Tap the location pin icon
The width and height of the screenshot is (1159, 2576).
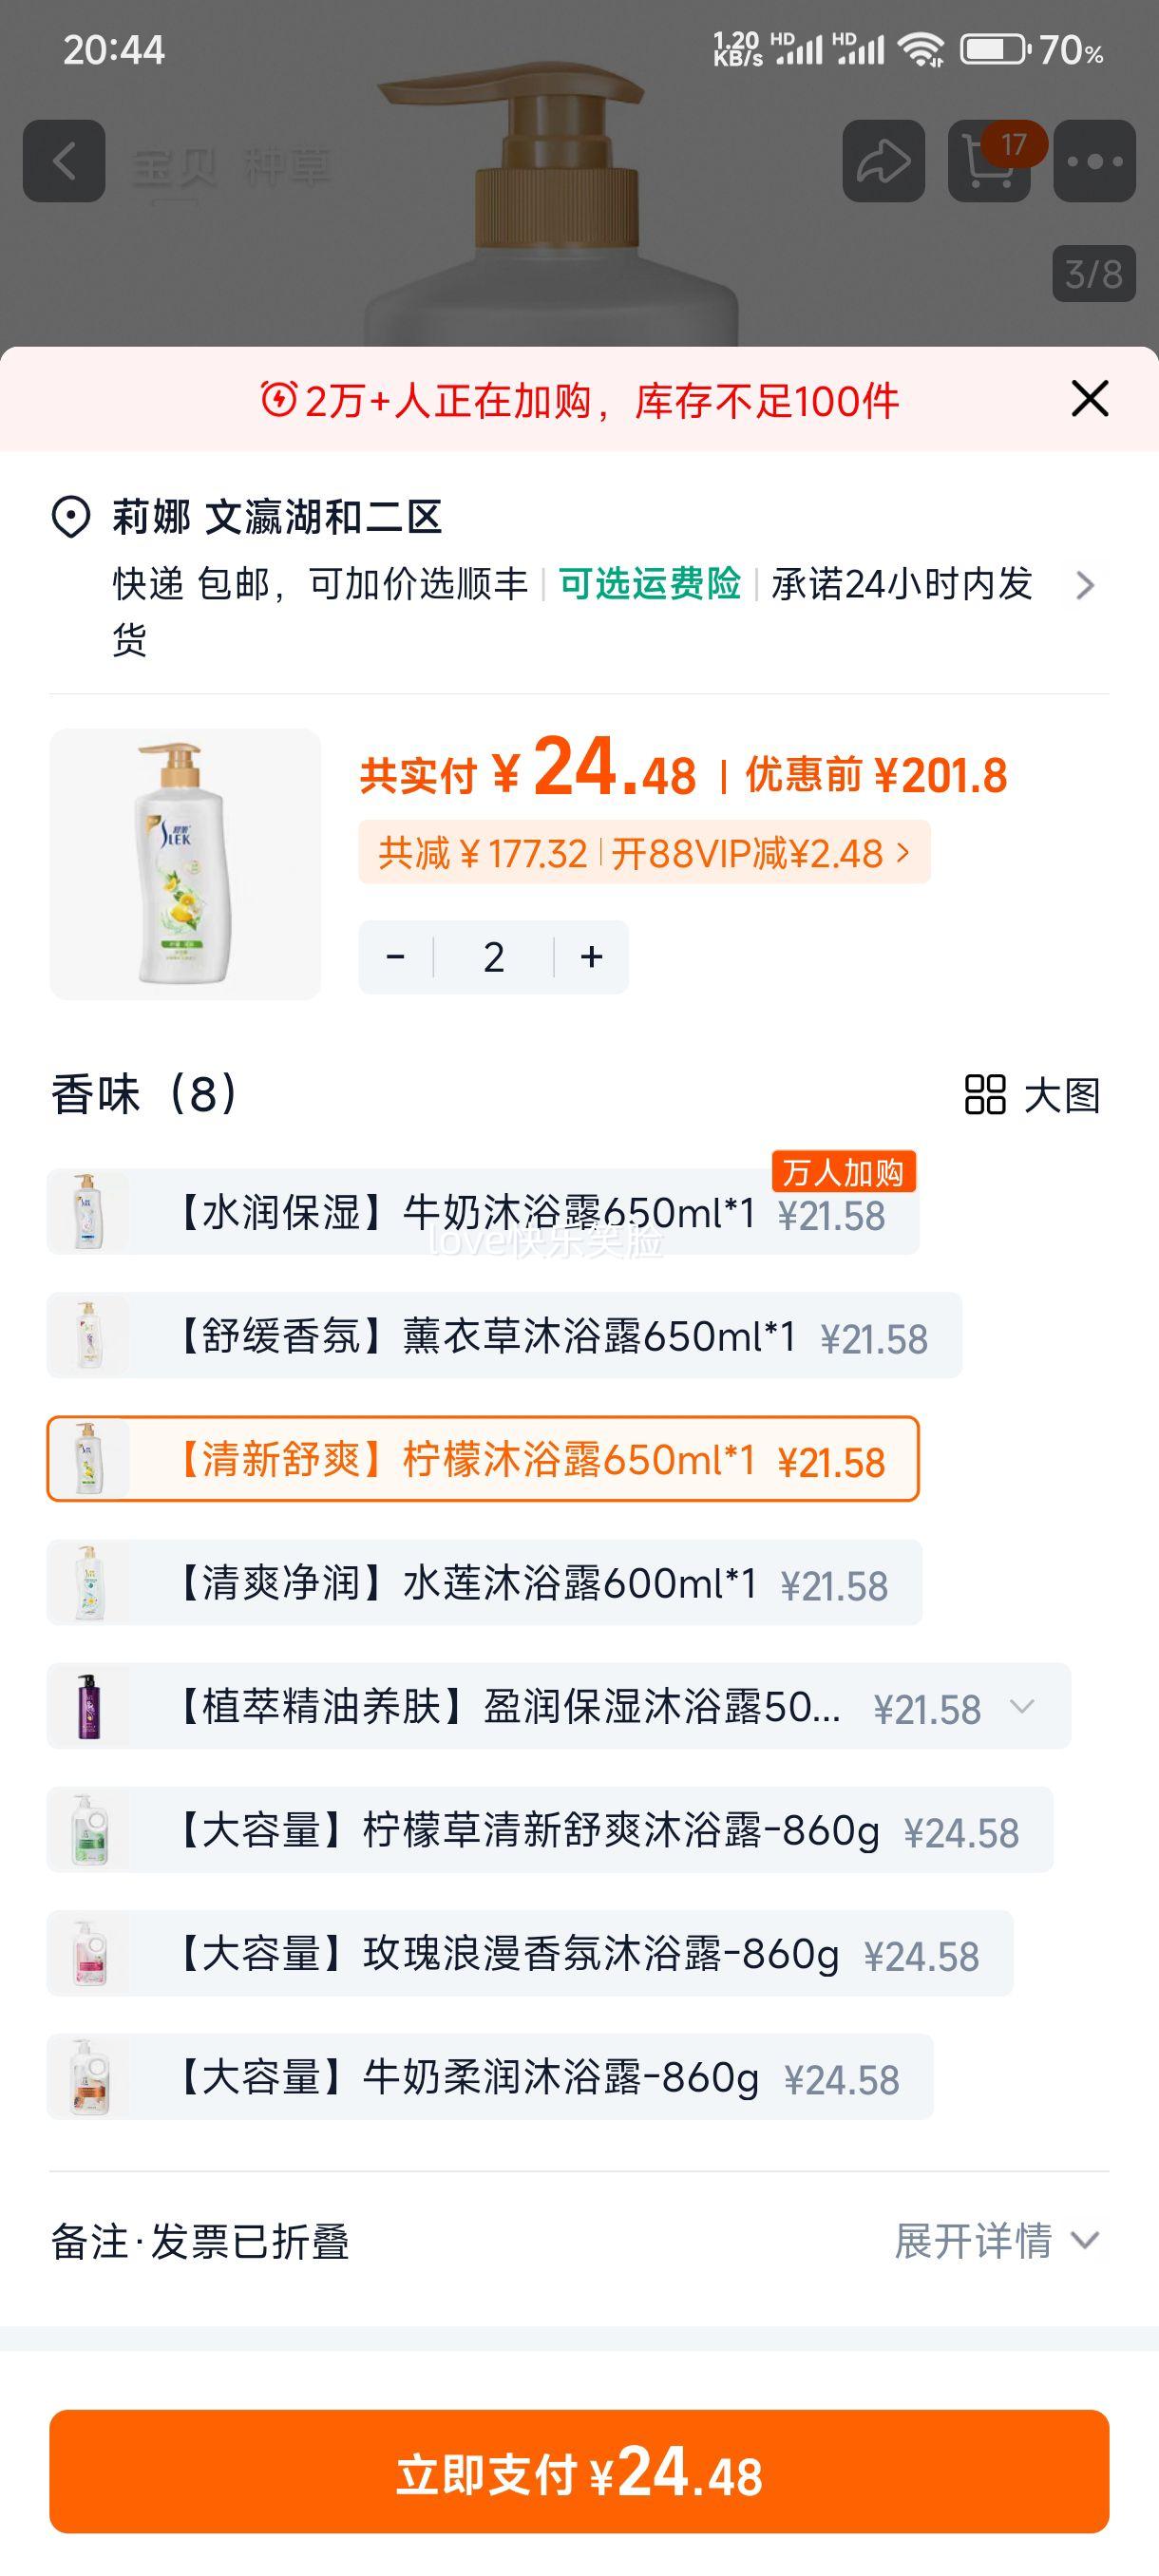pos(71,517)
